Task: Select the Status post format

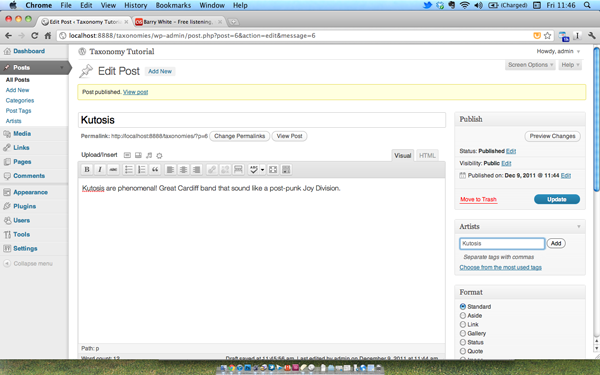Action: click(x=463, y=342)
